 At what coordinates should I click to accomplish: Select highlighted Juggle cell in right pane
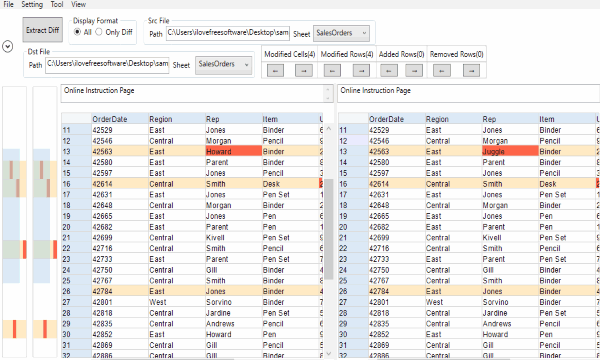coord(510,151)
